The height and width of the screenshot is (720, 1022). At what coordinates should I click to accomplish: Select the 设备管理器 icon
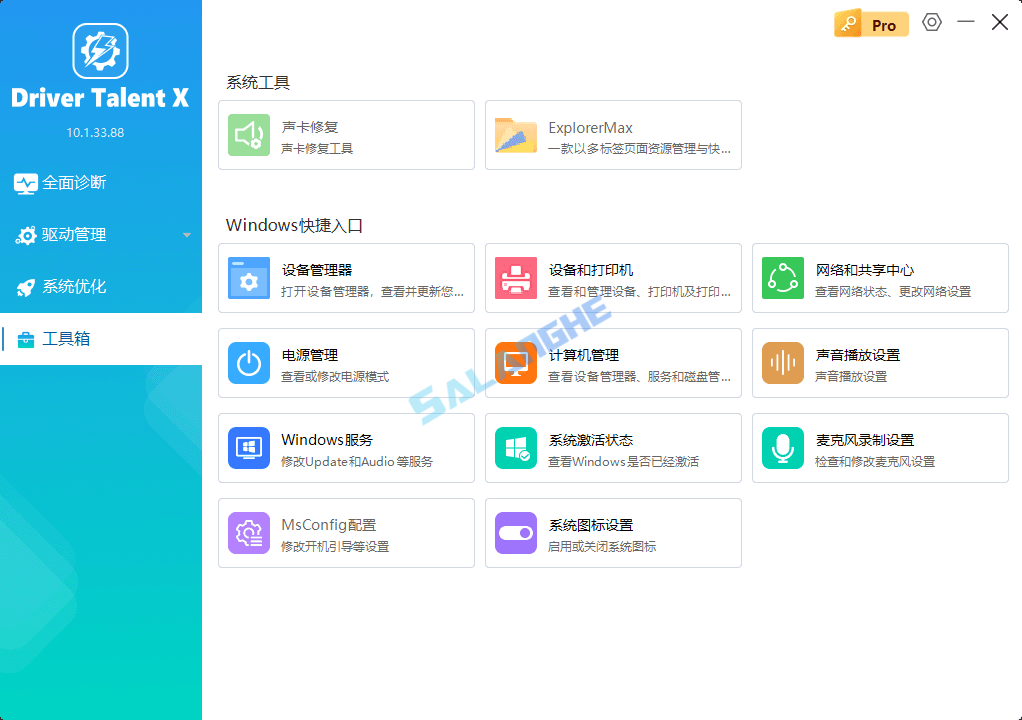click(248, 278)
